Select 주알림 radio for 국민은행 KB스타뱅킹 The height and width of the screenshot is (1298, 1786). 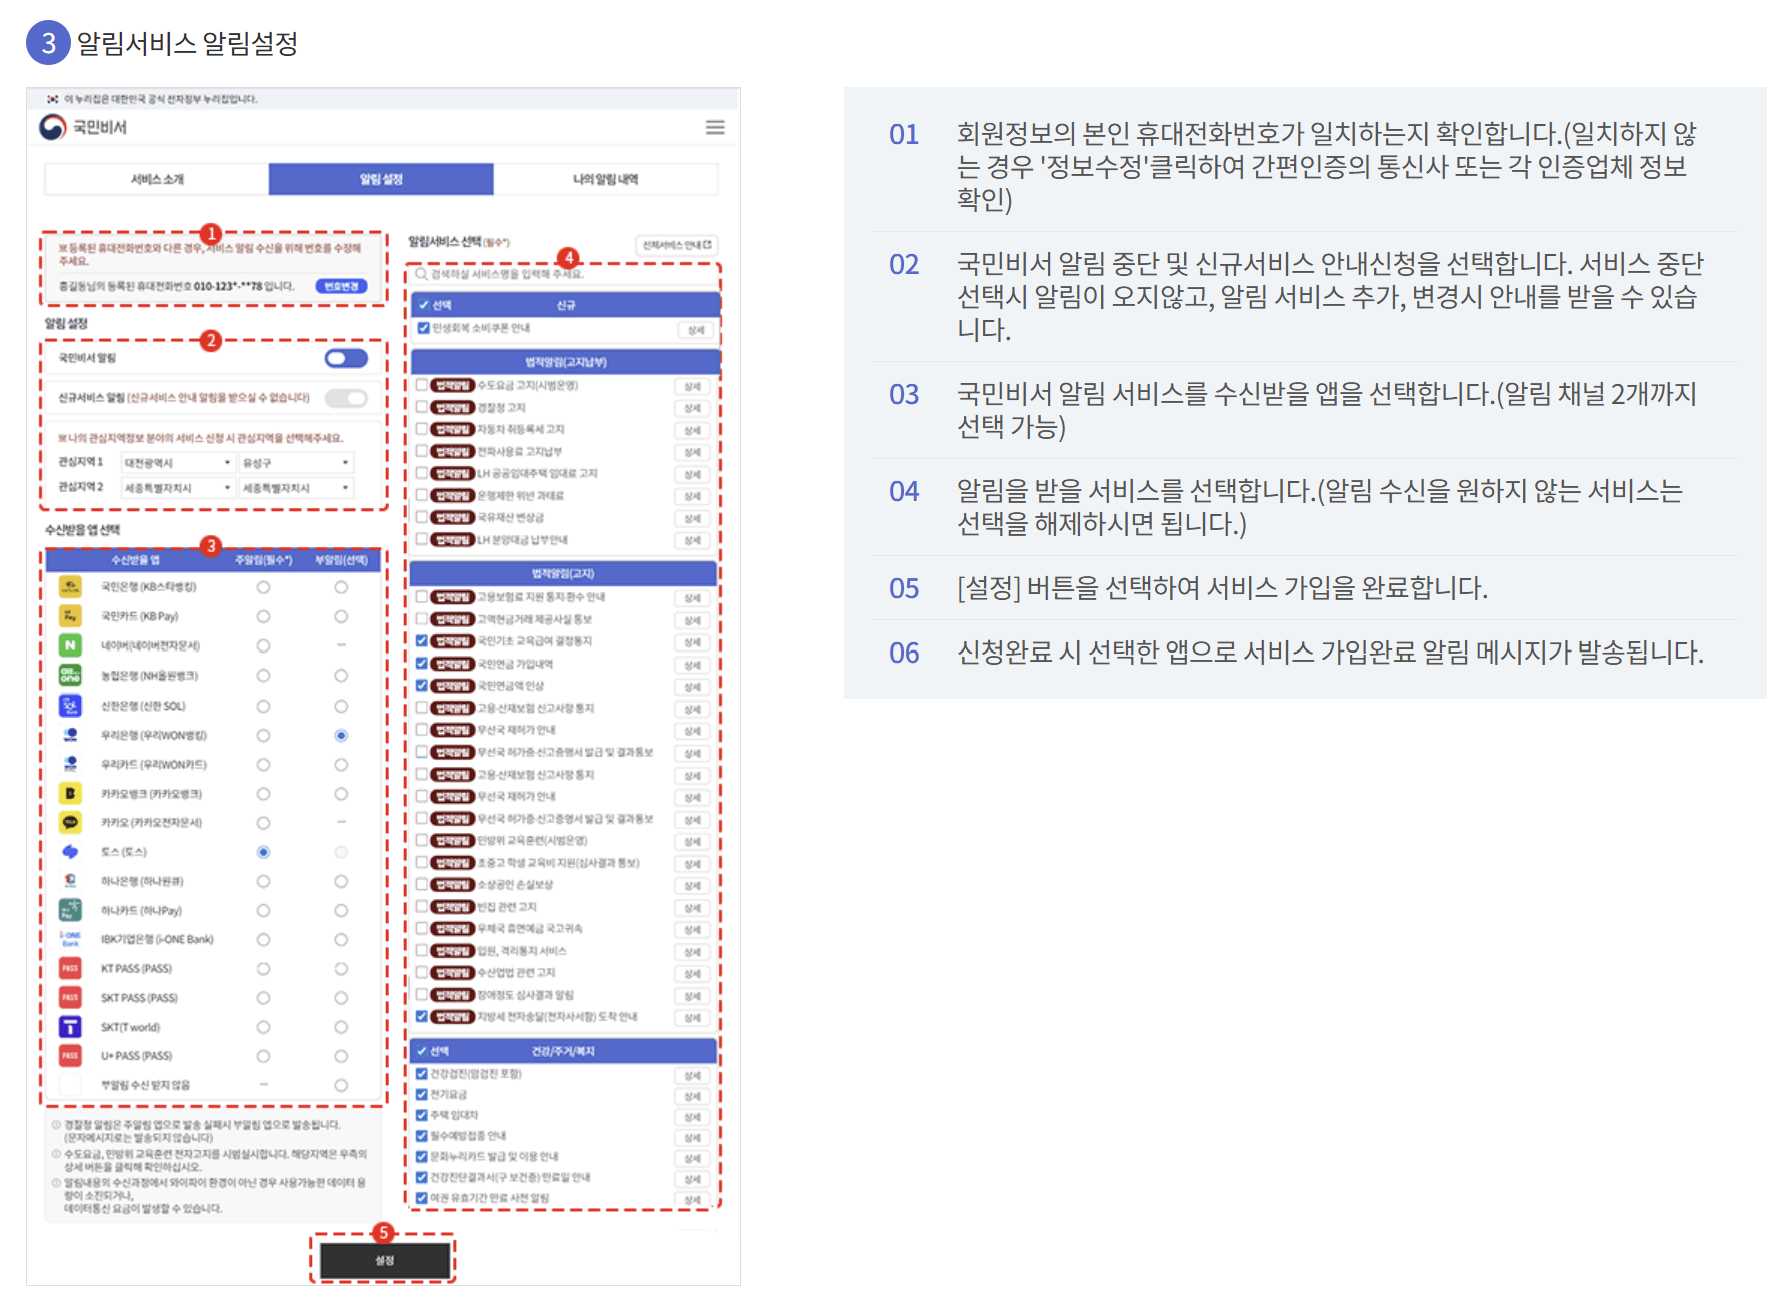(x=262, y=588)
